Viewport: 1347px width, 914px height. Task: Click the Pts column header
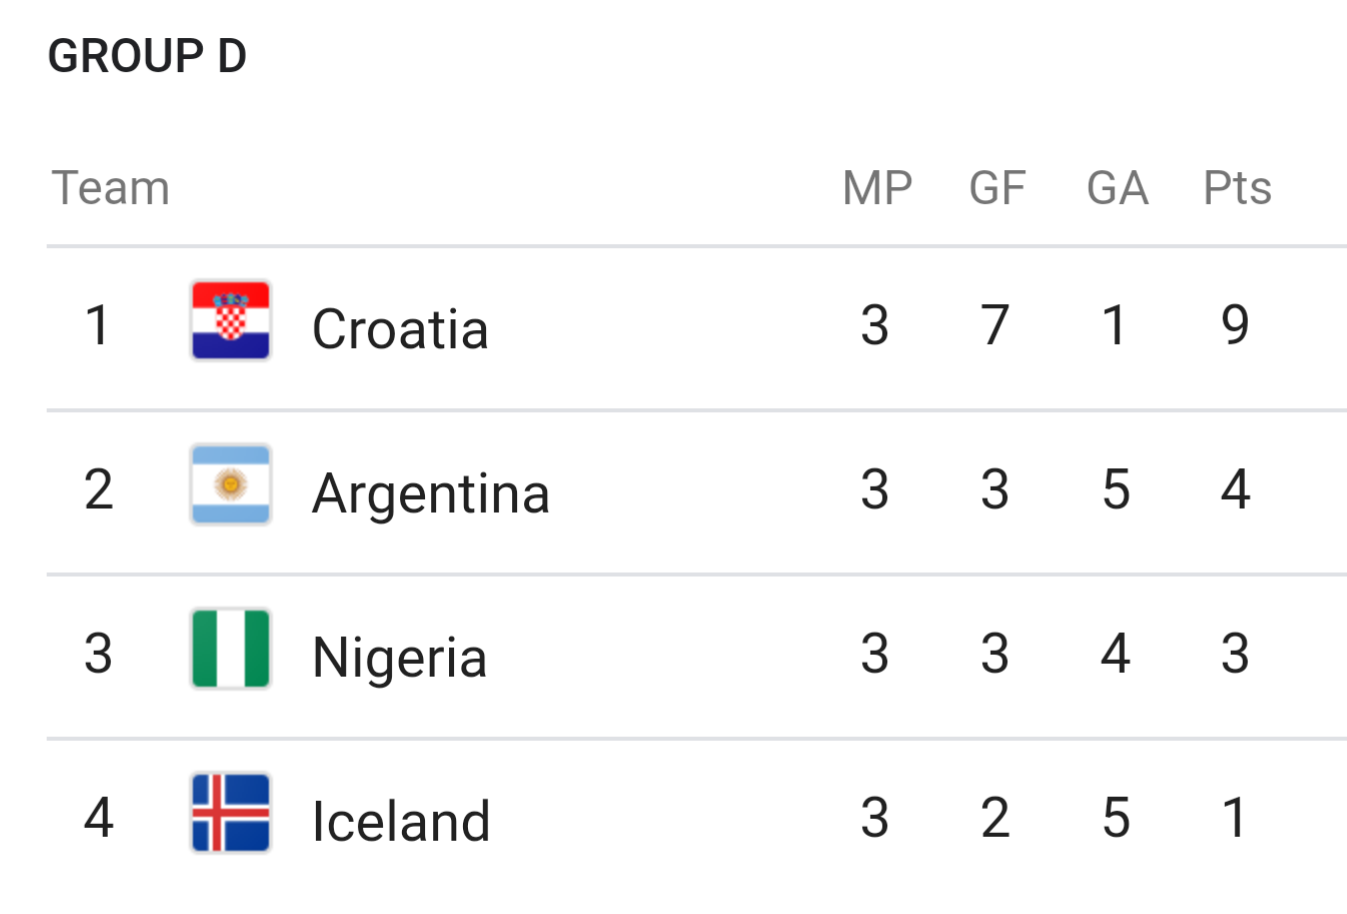[1237, 188]
